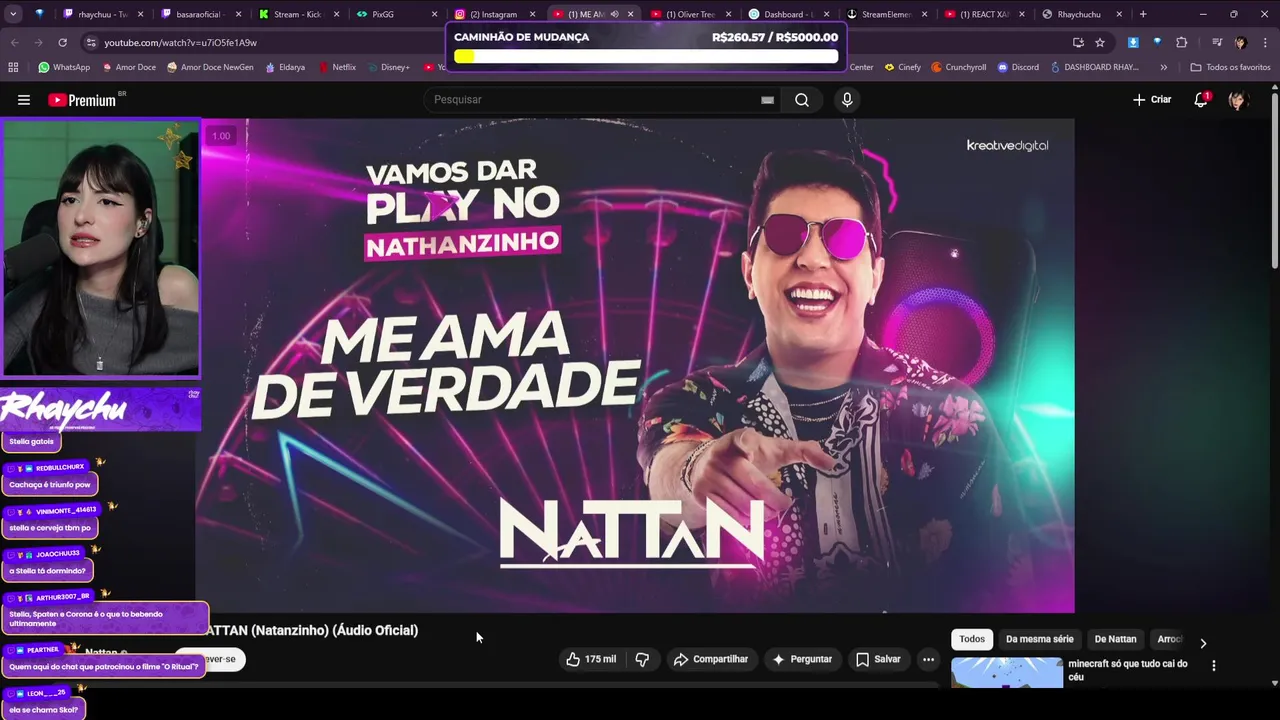The height and width of the screenshot is (720, 1280).
Task: Open the YouTube account avatar menu
Action: tap(1238, 100)
